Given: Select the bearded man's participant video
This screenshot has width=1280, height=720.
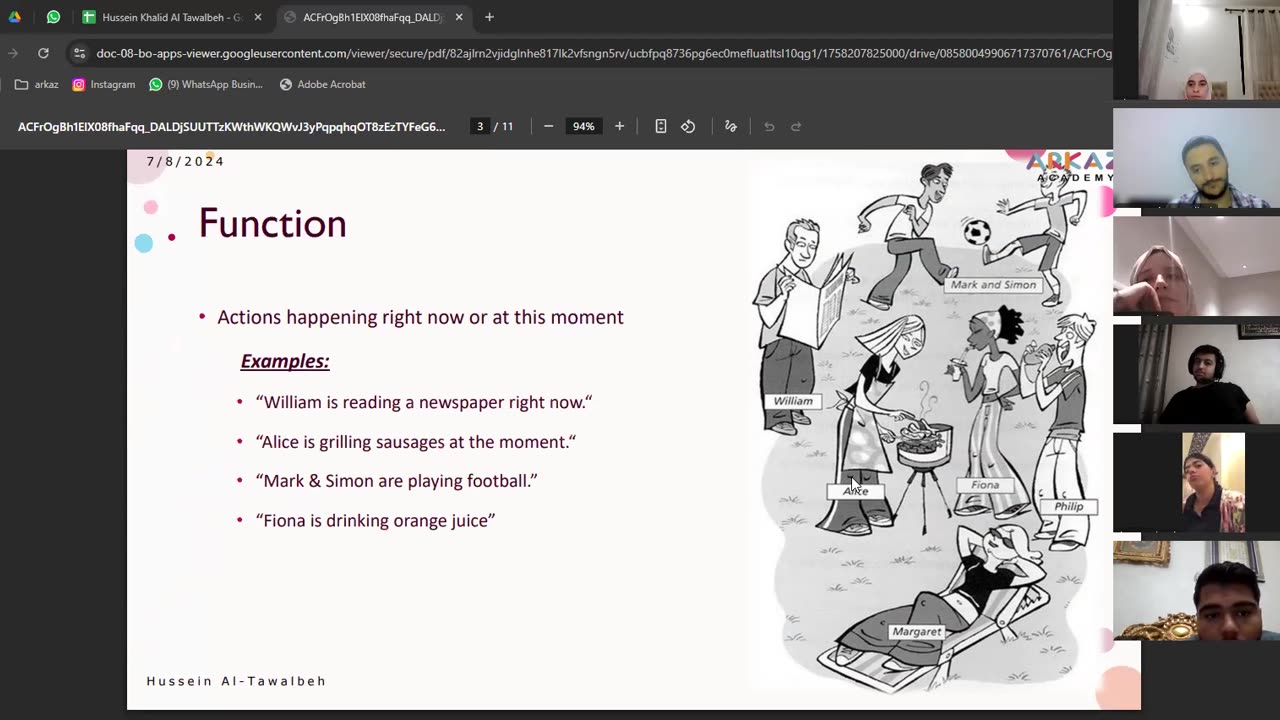Looking at the screenshot, I should point(1196,157).
